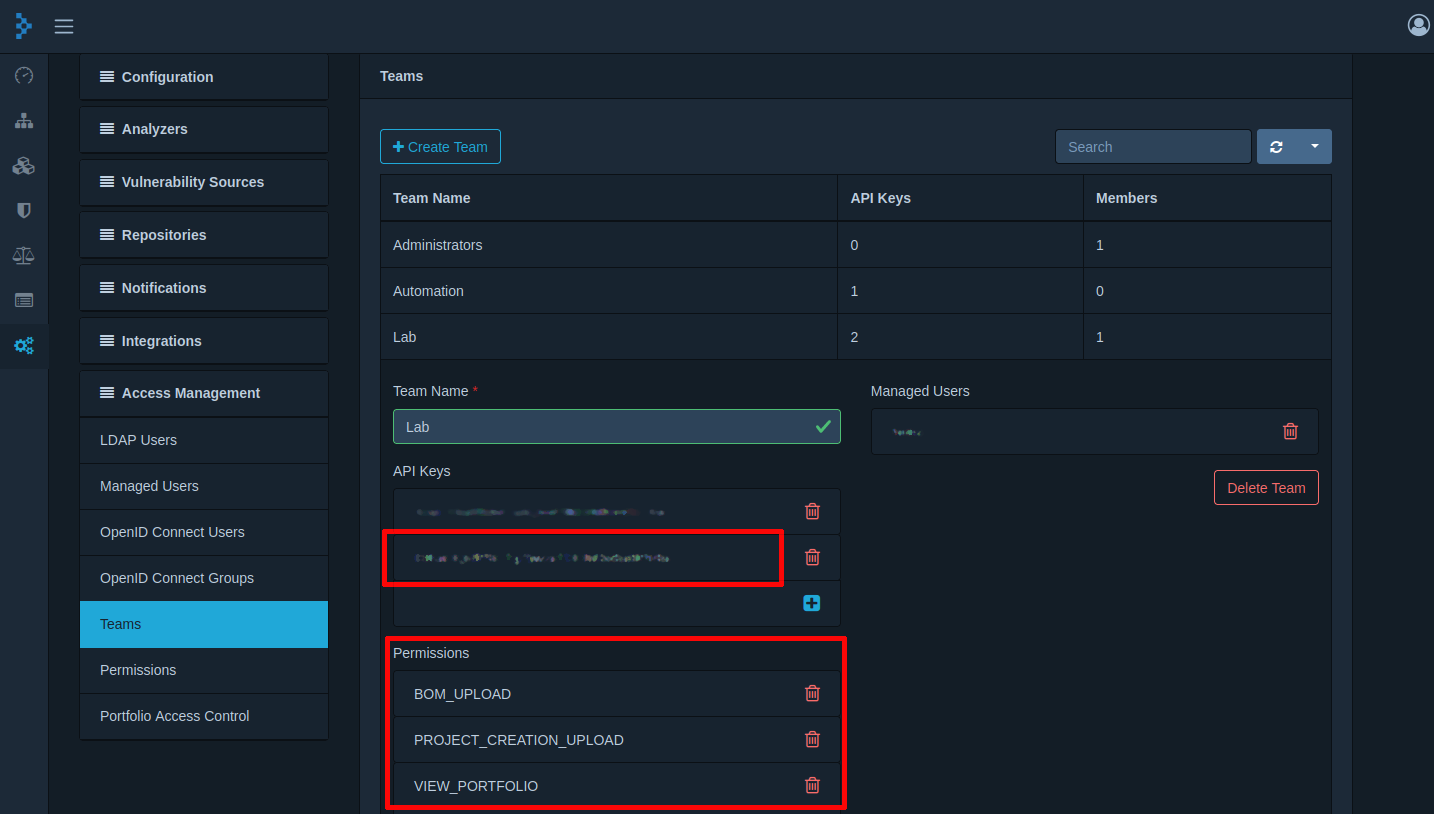This screenshot has height=814, width=1434.
Task: Open the Dashboard via the speedometer icon
Action: click(x=23, y=75)
